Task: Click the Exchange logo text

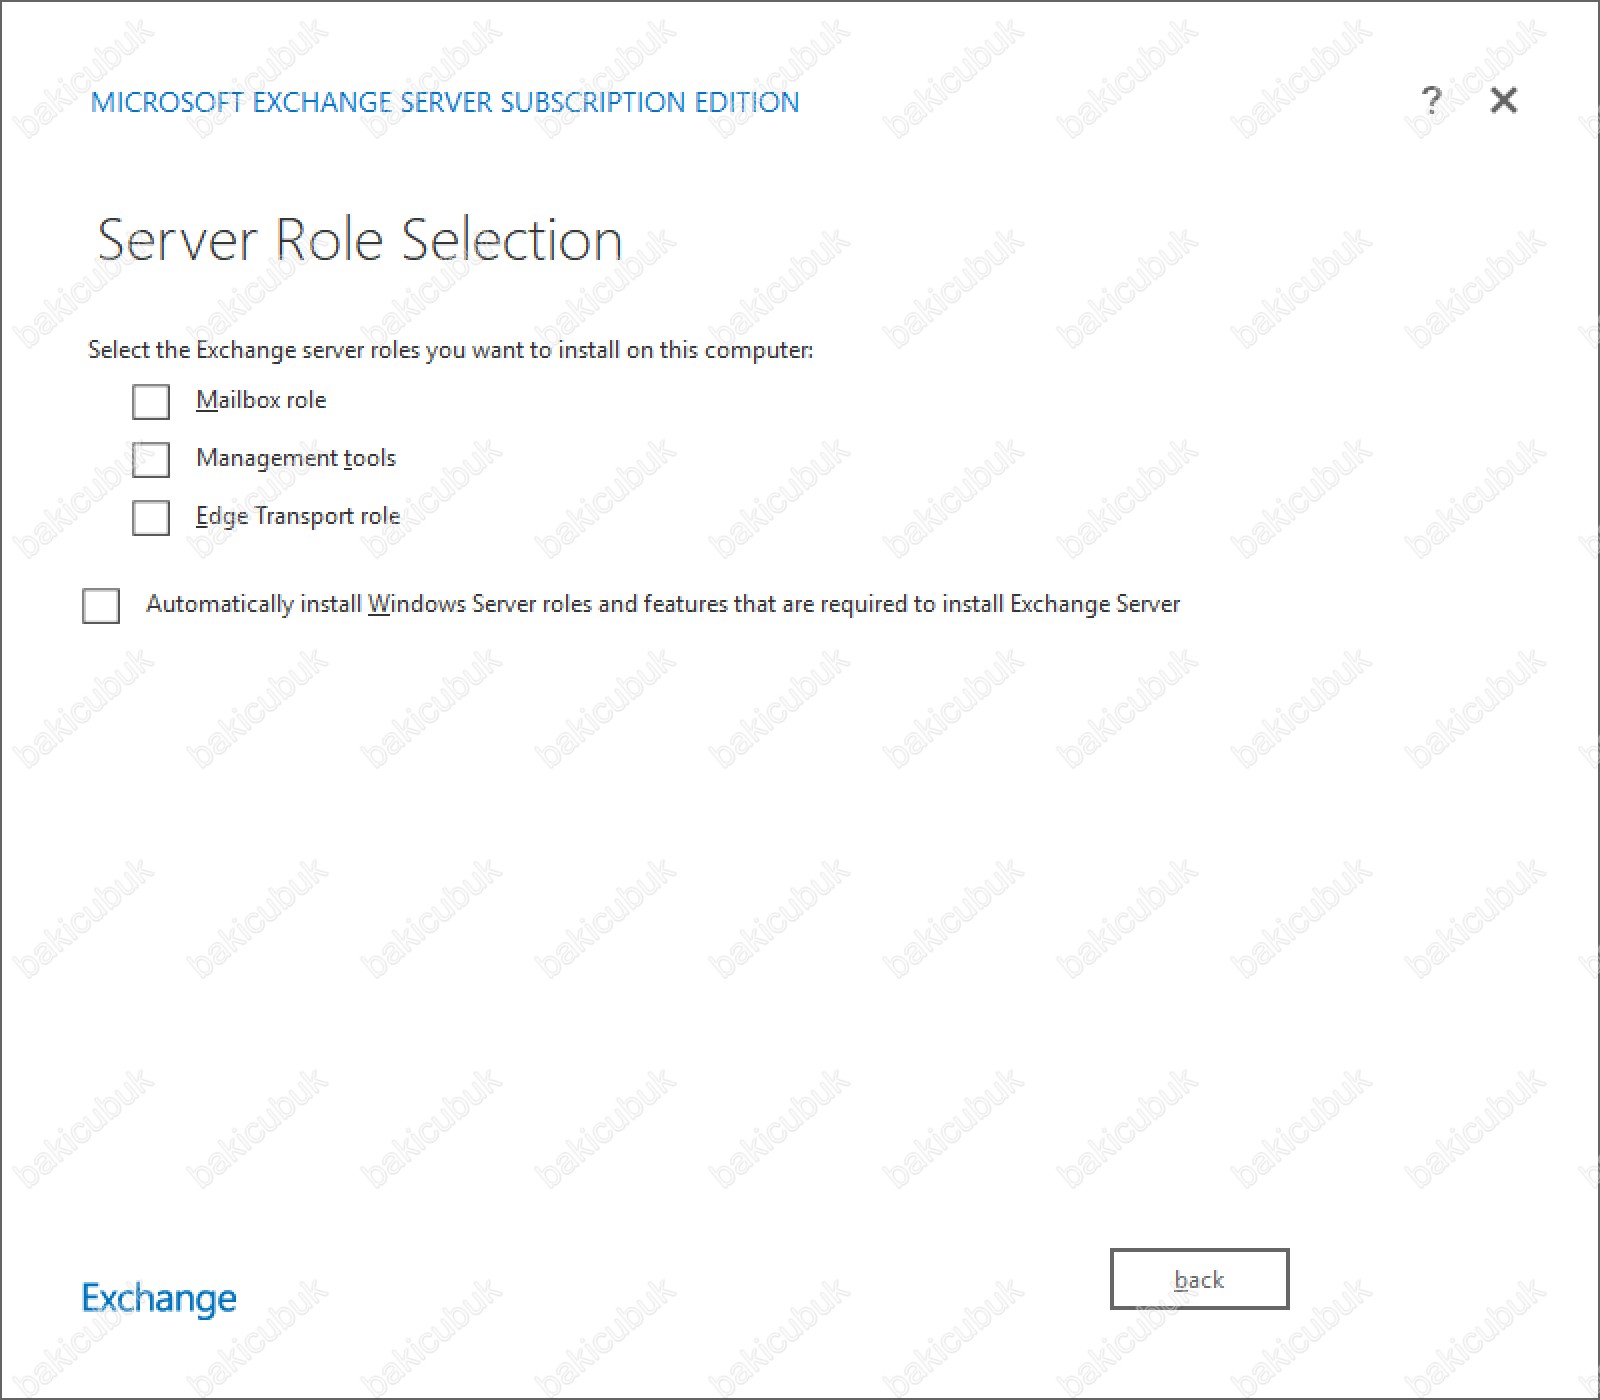Action: click(x=159, y=1298)
